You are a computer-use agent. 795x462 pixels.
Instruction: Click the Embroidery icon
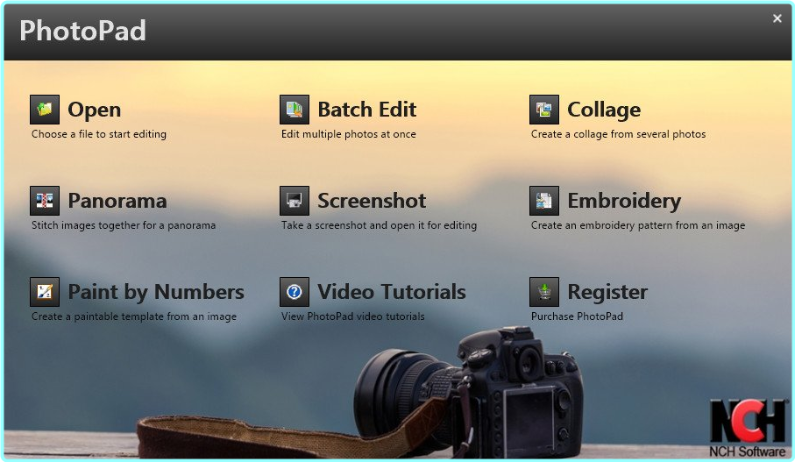pyautogui.click(x=544, y=201)
